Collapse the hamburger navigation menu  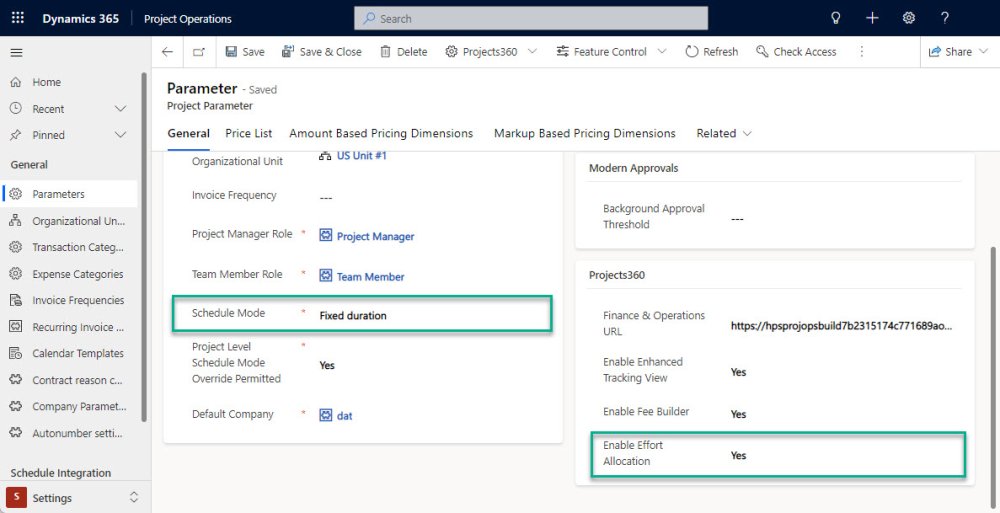pyautogui.click(x=17, y=52)
